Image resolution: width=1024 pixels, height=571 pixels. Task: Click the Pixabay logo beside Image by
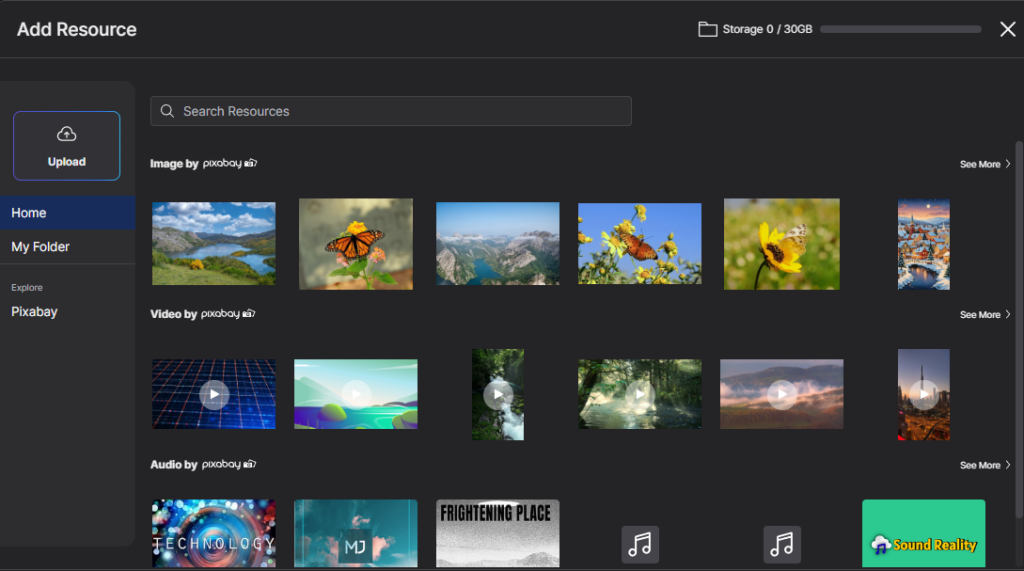click(230, 163)
